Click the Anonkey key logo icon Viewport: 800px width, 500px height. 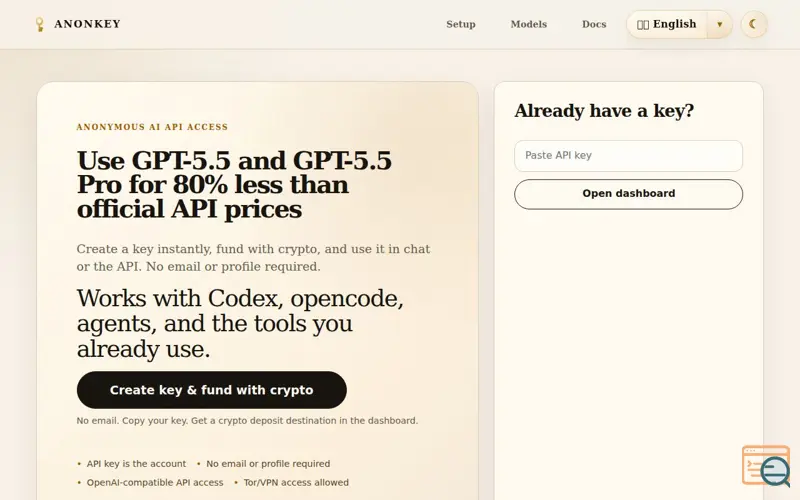pos(39,24)
